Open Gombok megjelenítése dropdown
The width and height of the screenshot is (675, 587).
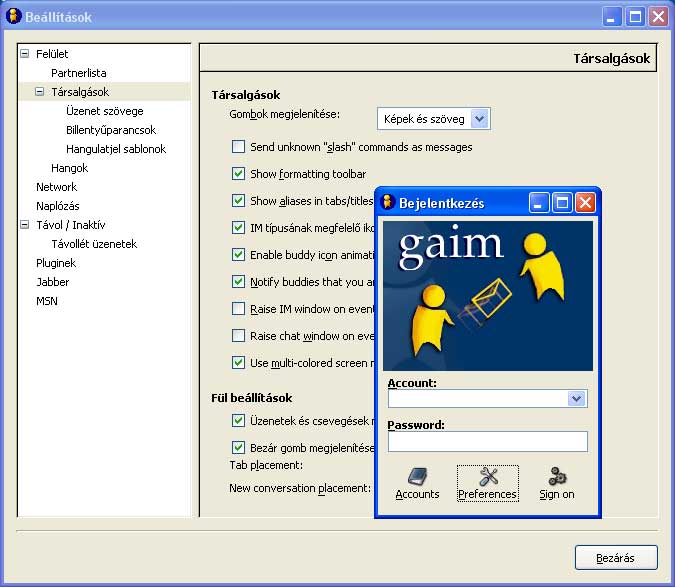coord(434,119)
